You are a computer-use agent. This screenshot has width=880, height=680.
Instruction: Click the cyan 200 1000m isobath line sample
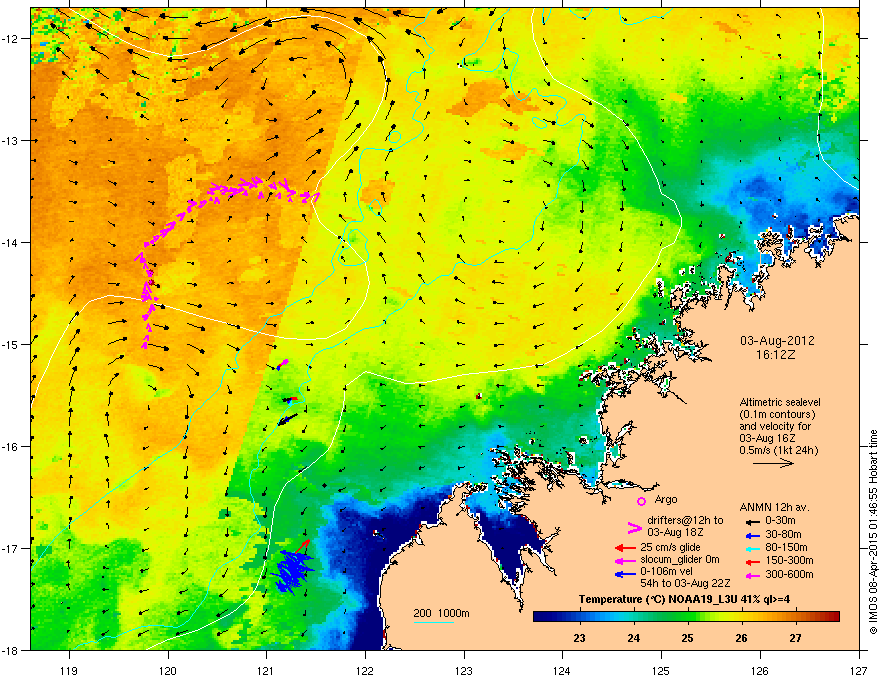[433, 622]
